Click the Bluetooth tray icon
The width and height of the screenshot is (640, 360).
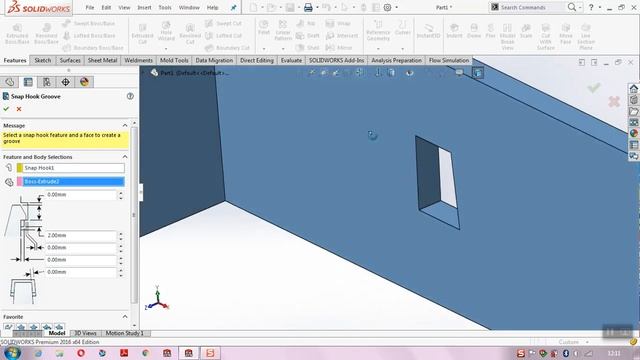click(566, 353)
